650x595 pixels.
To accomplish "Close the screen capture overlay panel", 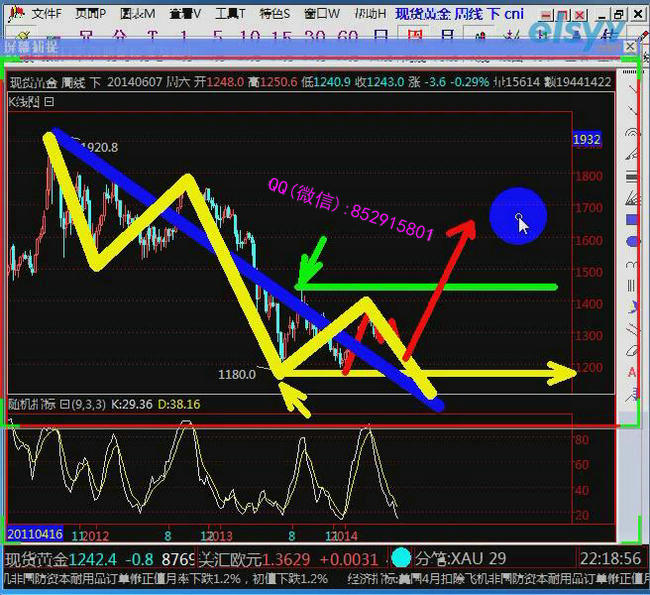I will point(630,47).
